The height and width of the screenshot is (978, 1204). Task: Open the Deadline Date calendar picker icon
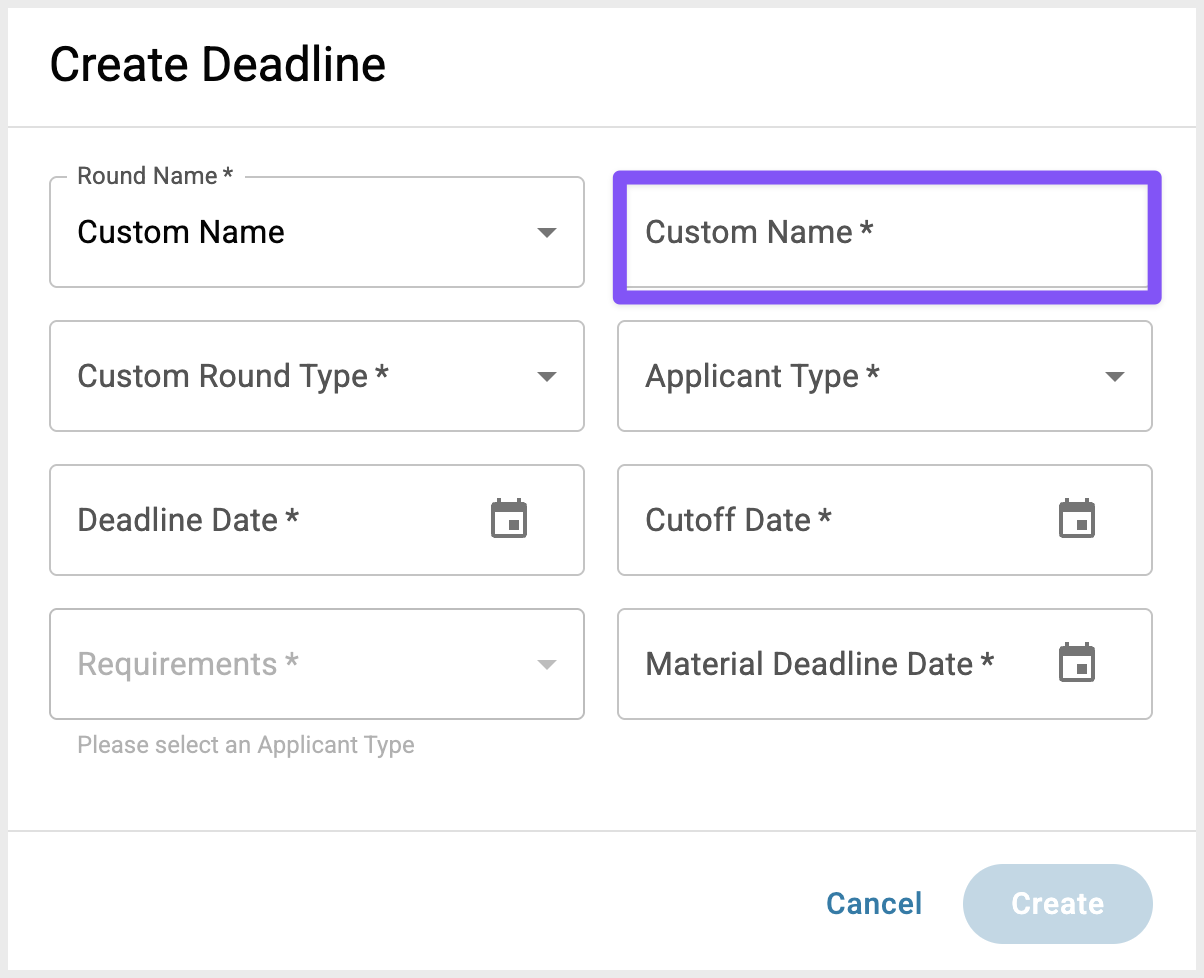[x=509, y=519]
